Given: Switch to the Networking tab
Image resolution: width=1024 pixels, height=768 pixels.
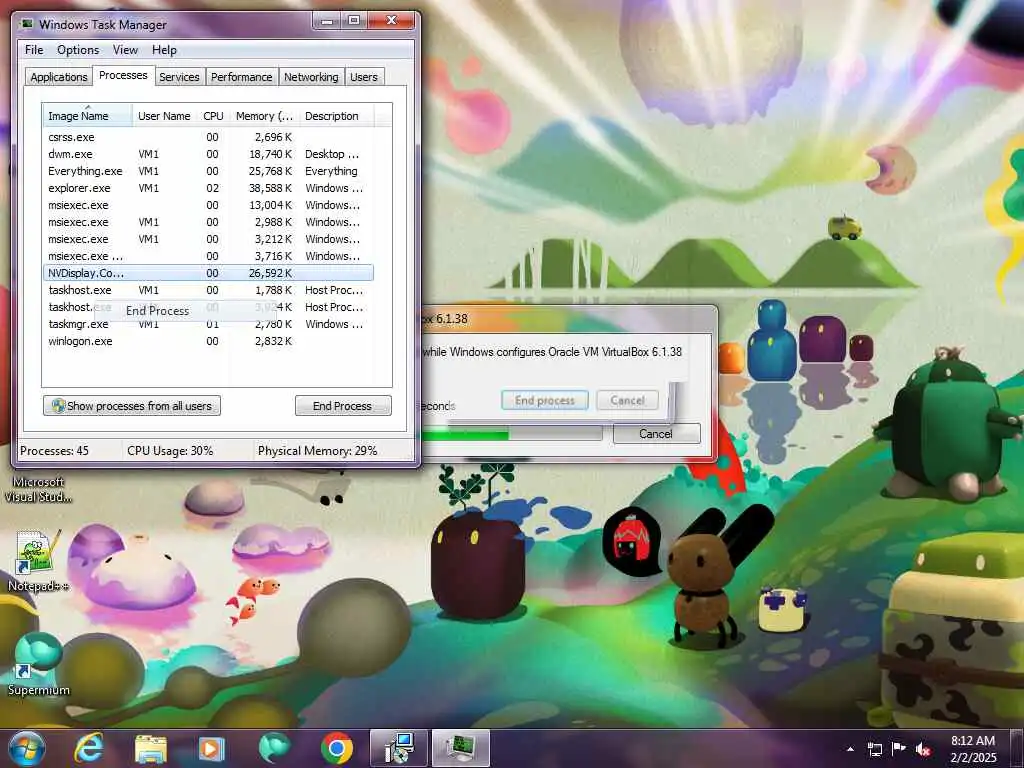Looking at the screenshot, I should coord(311,76).
